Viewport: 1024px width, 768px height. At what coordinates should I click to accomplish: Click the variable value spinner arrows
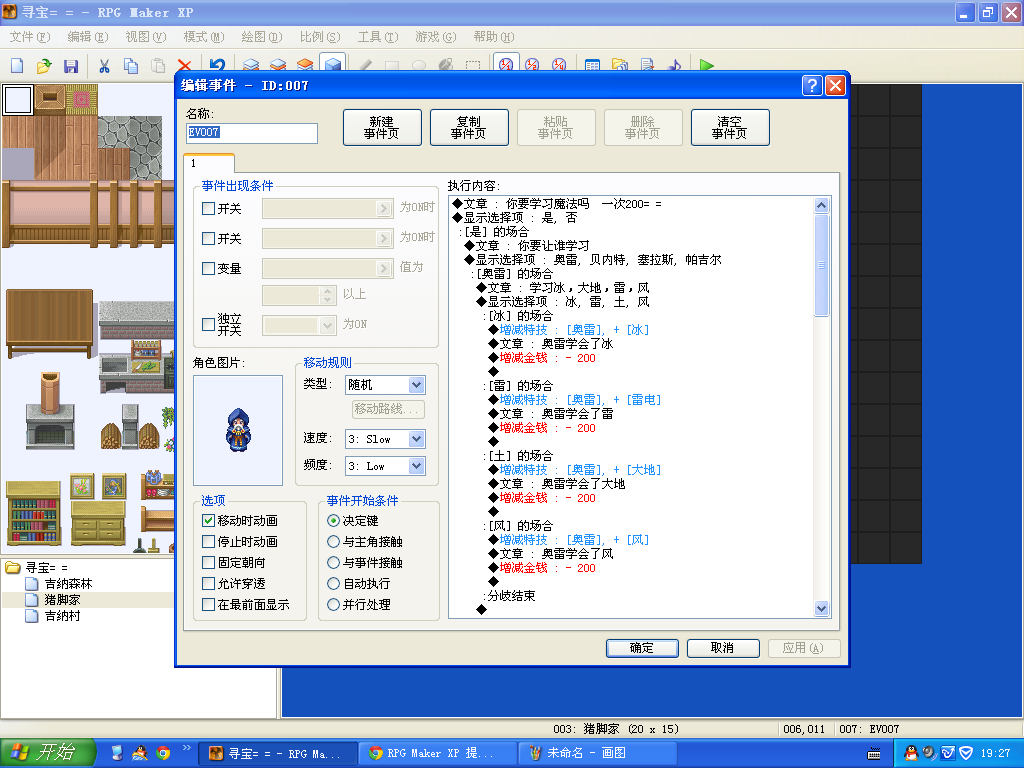[x=328, y=295]
